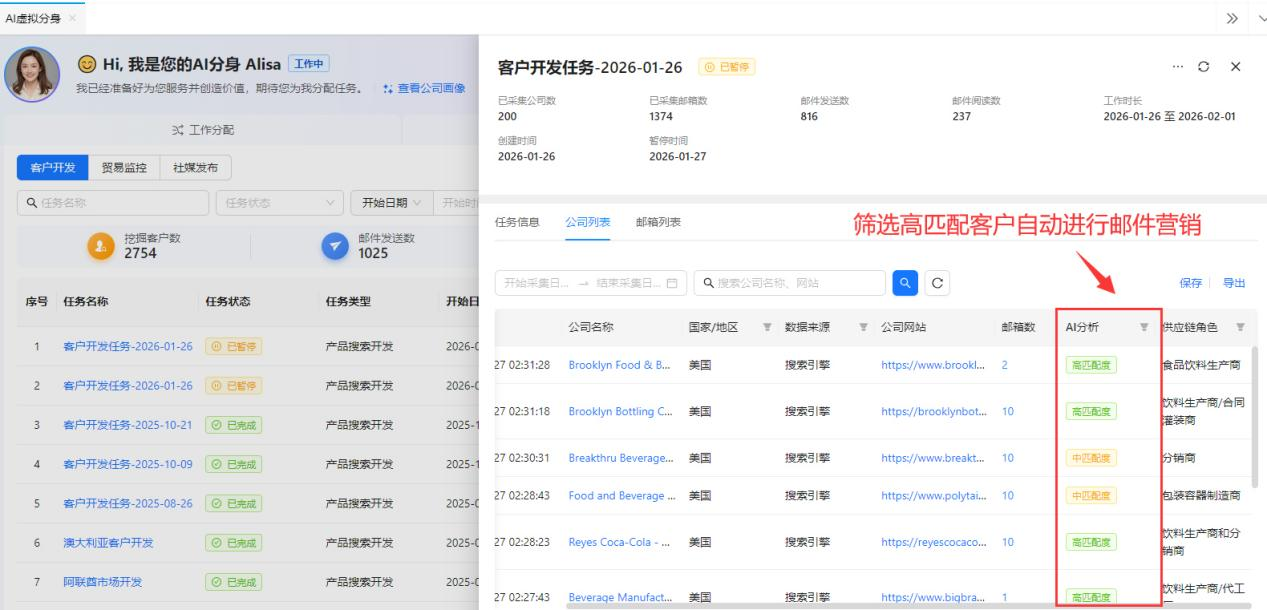This screenshot has width=1267, height=610.
Task: Open the three-dot more options menu
Action: (1177, 66)
